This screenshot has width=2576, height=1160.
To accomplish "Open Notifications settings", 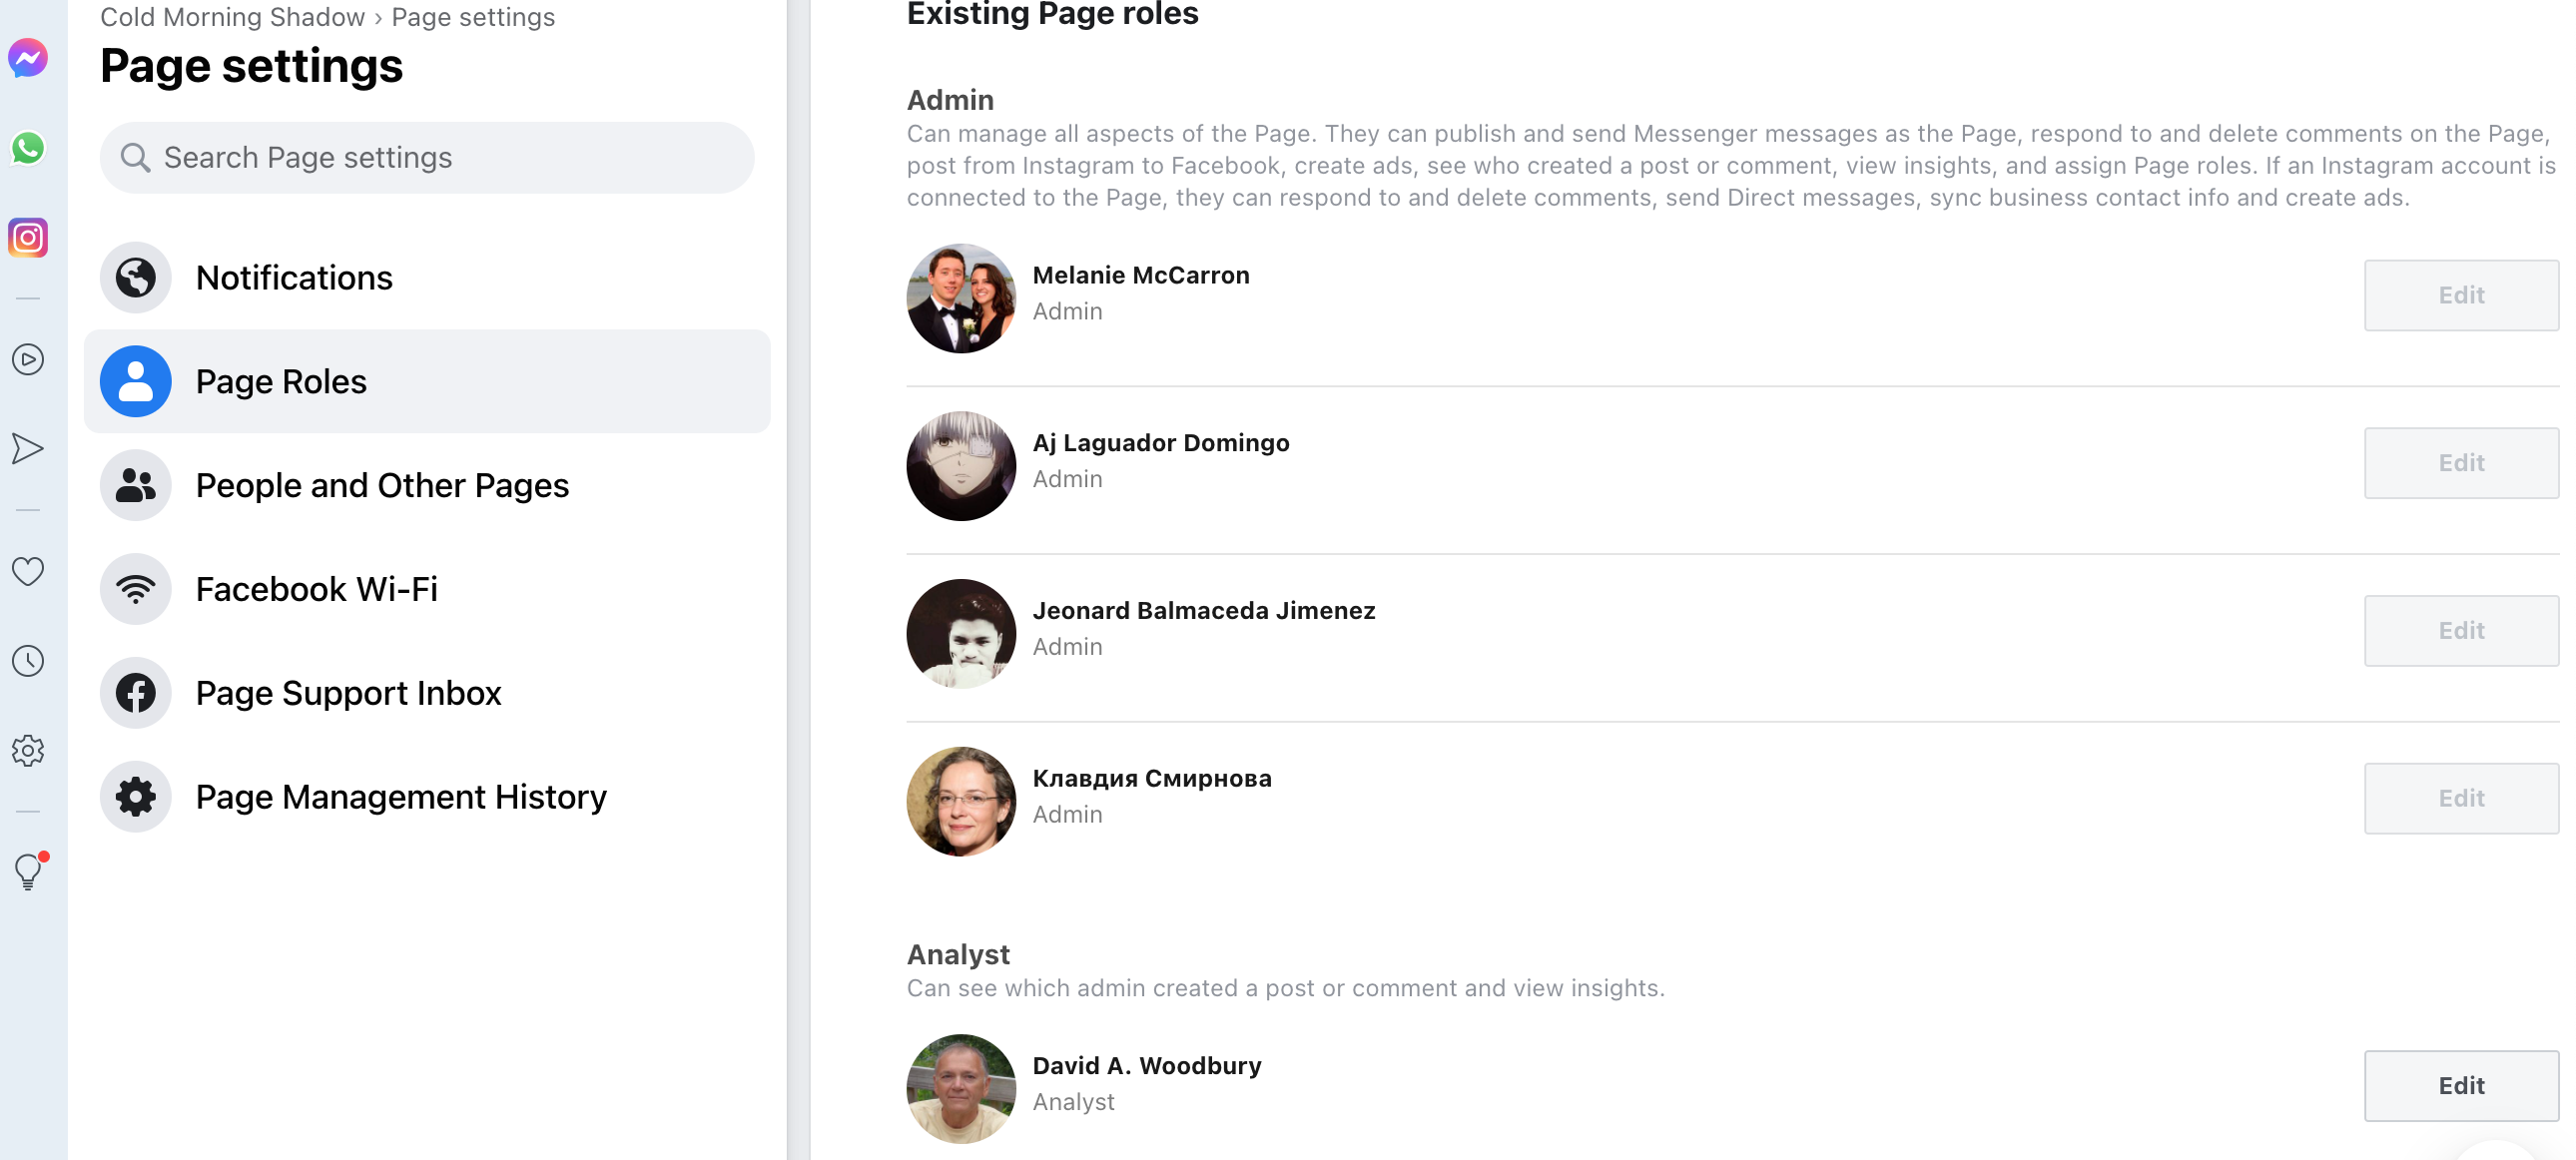I will coord(294,278).
